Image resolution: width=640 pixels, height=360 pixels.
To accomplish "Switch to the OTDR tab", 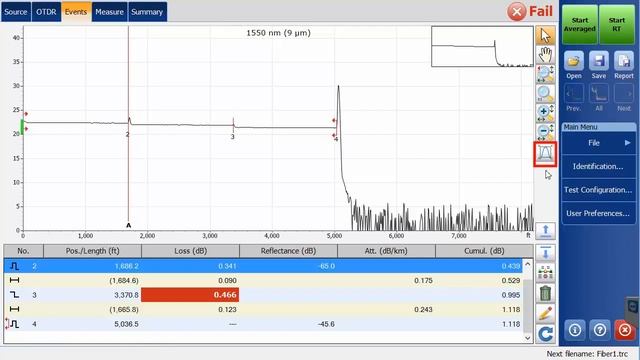I will pyautogui.click(x=46, y=12).
